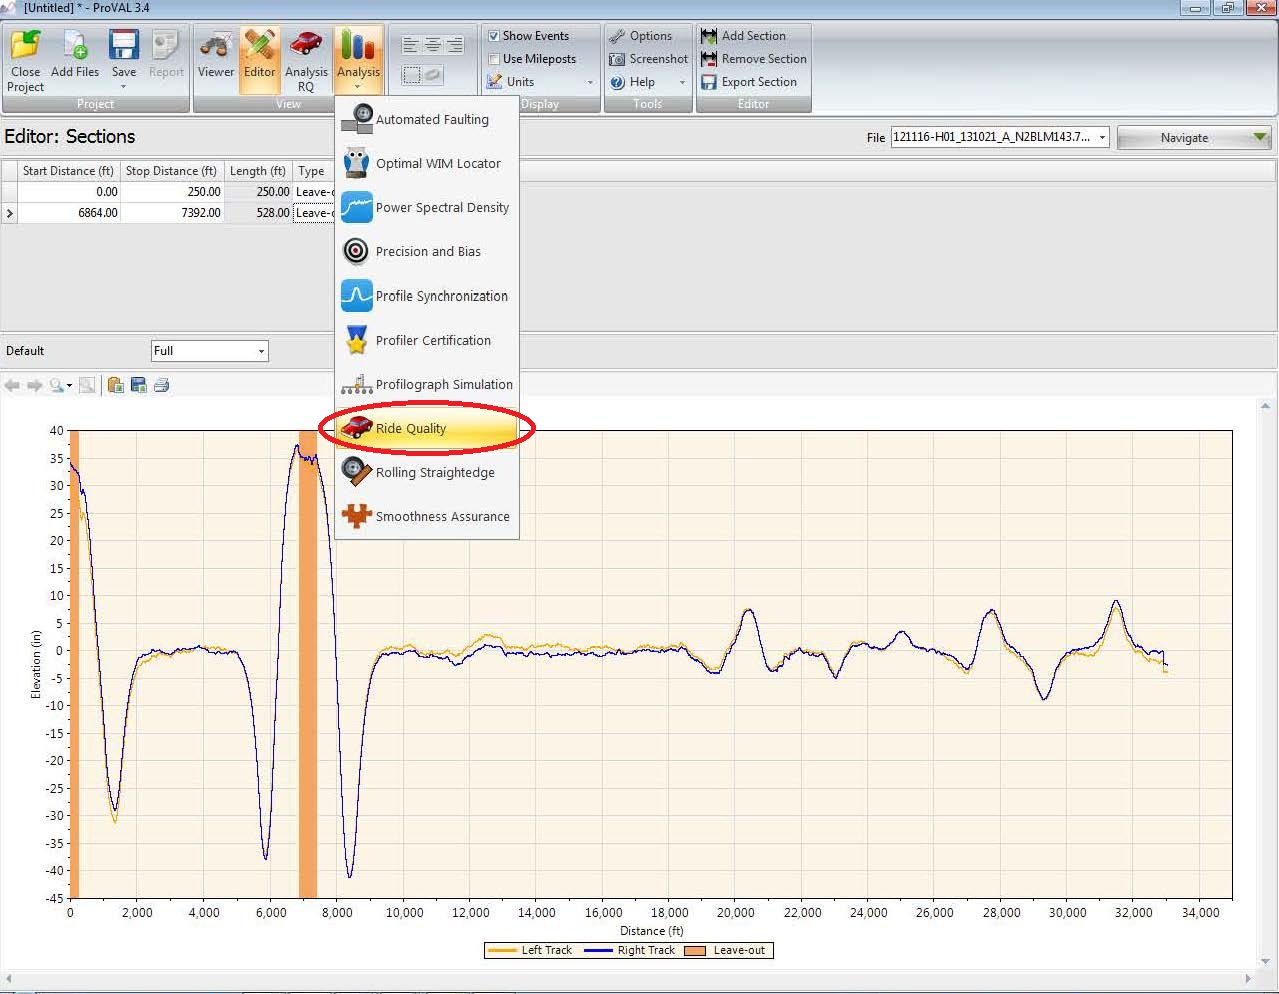This screenshot has height=994, width=1279.
Task: Open the Viewer view
Action: click(216, 60)
